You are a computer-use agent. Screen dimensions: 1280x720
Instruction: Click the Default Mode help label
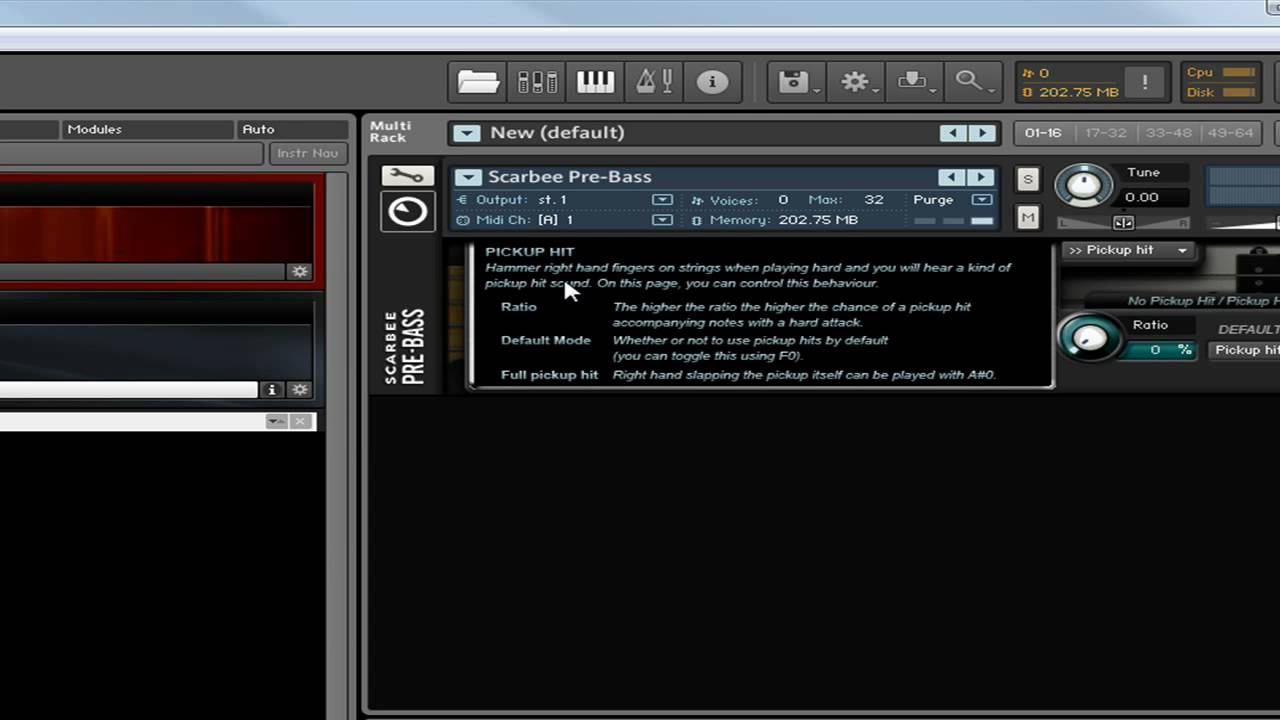(546, 340)
